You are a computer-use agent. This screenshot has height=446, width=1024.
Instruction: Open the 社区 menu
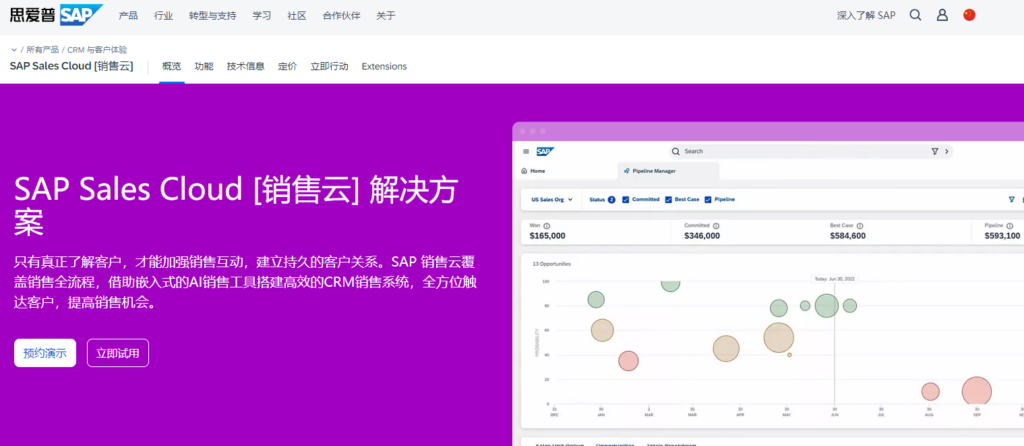[297, 16]
